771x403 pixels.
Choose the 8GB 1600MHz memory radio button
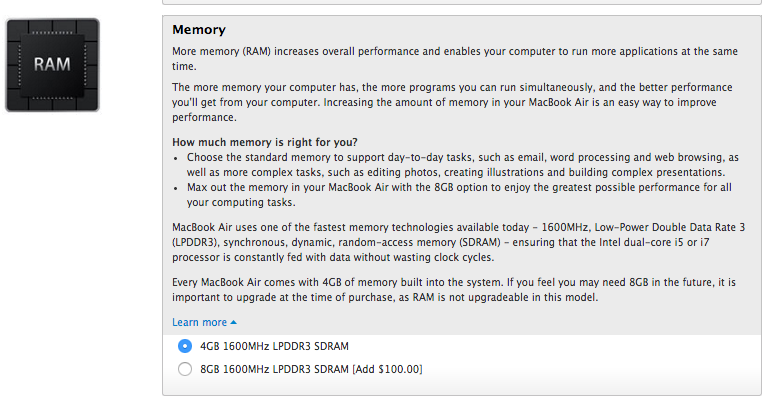pos(184,370)
